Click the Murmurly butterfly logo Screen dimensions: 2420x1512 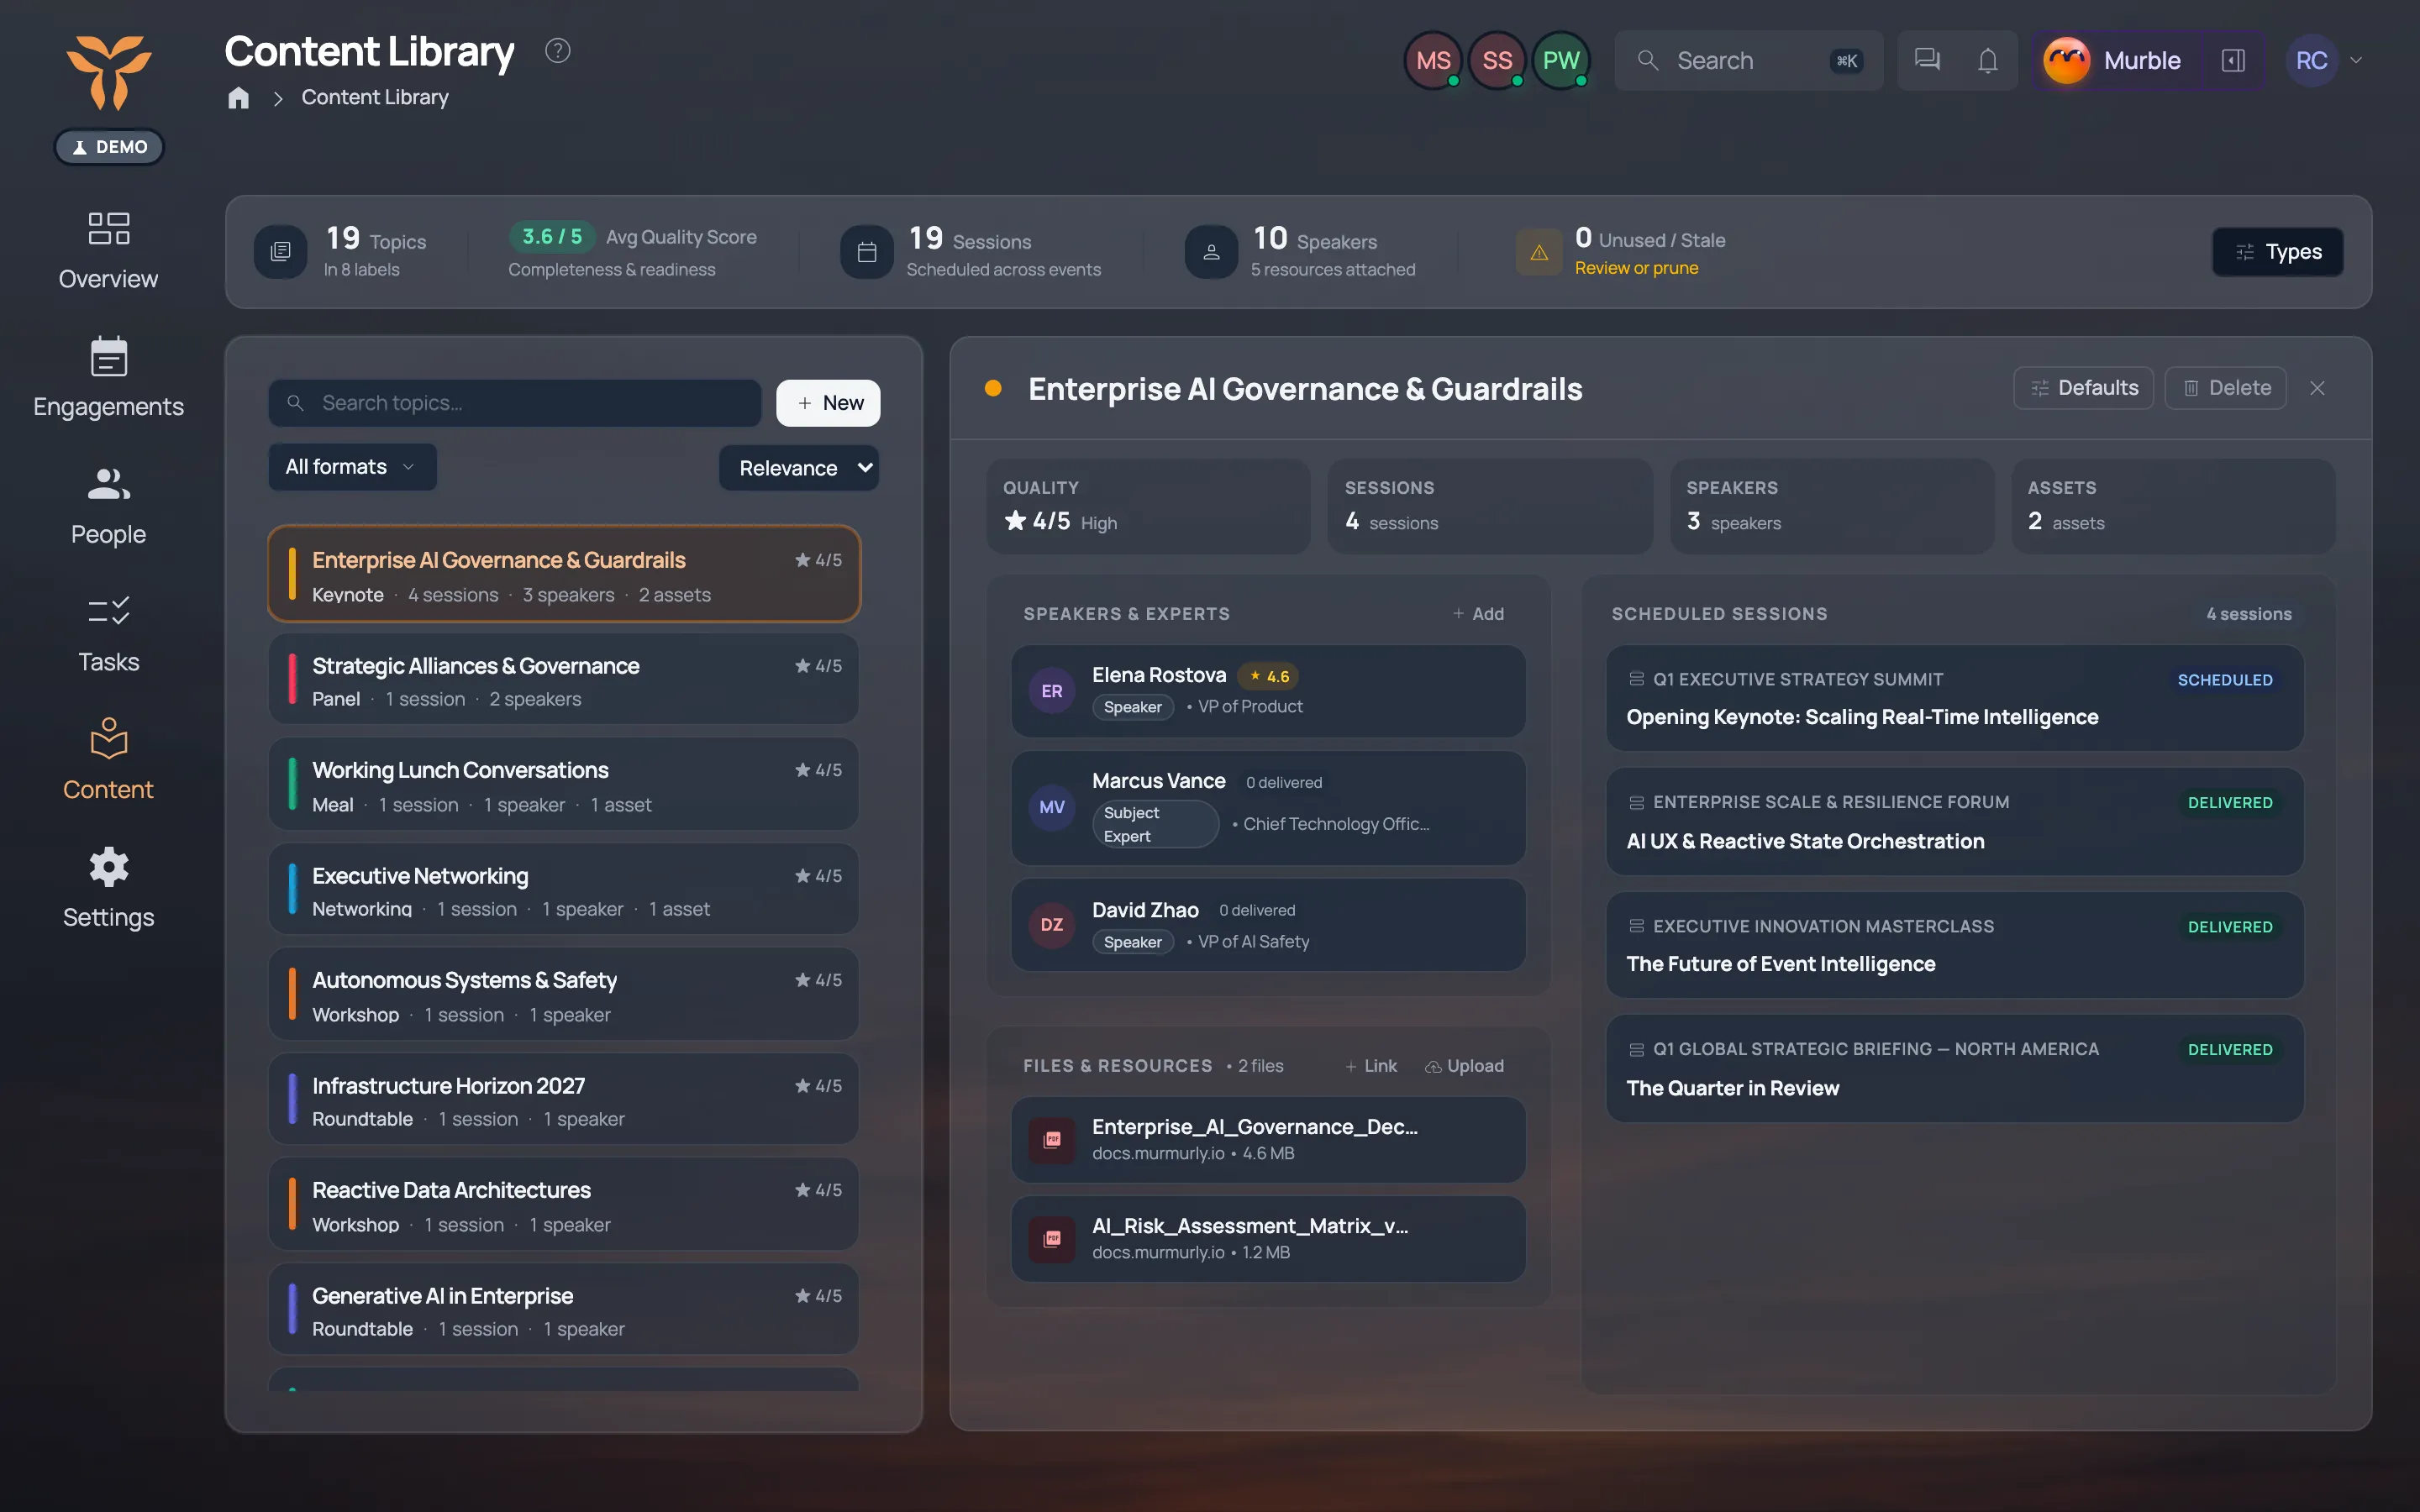pos(108,72)
